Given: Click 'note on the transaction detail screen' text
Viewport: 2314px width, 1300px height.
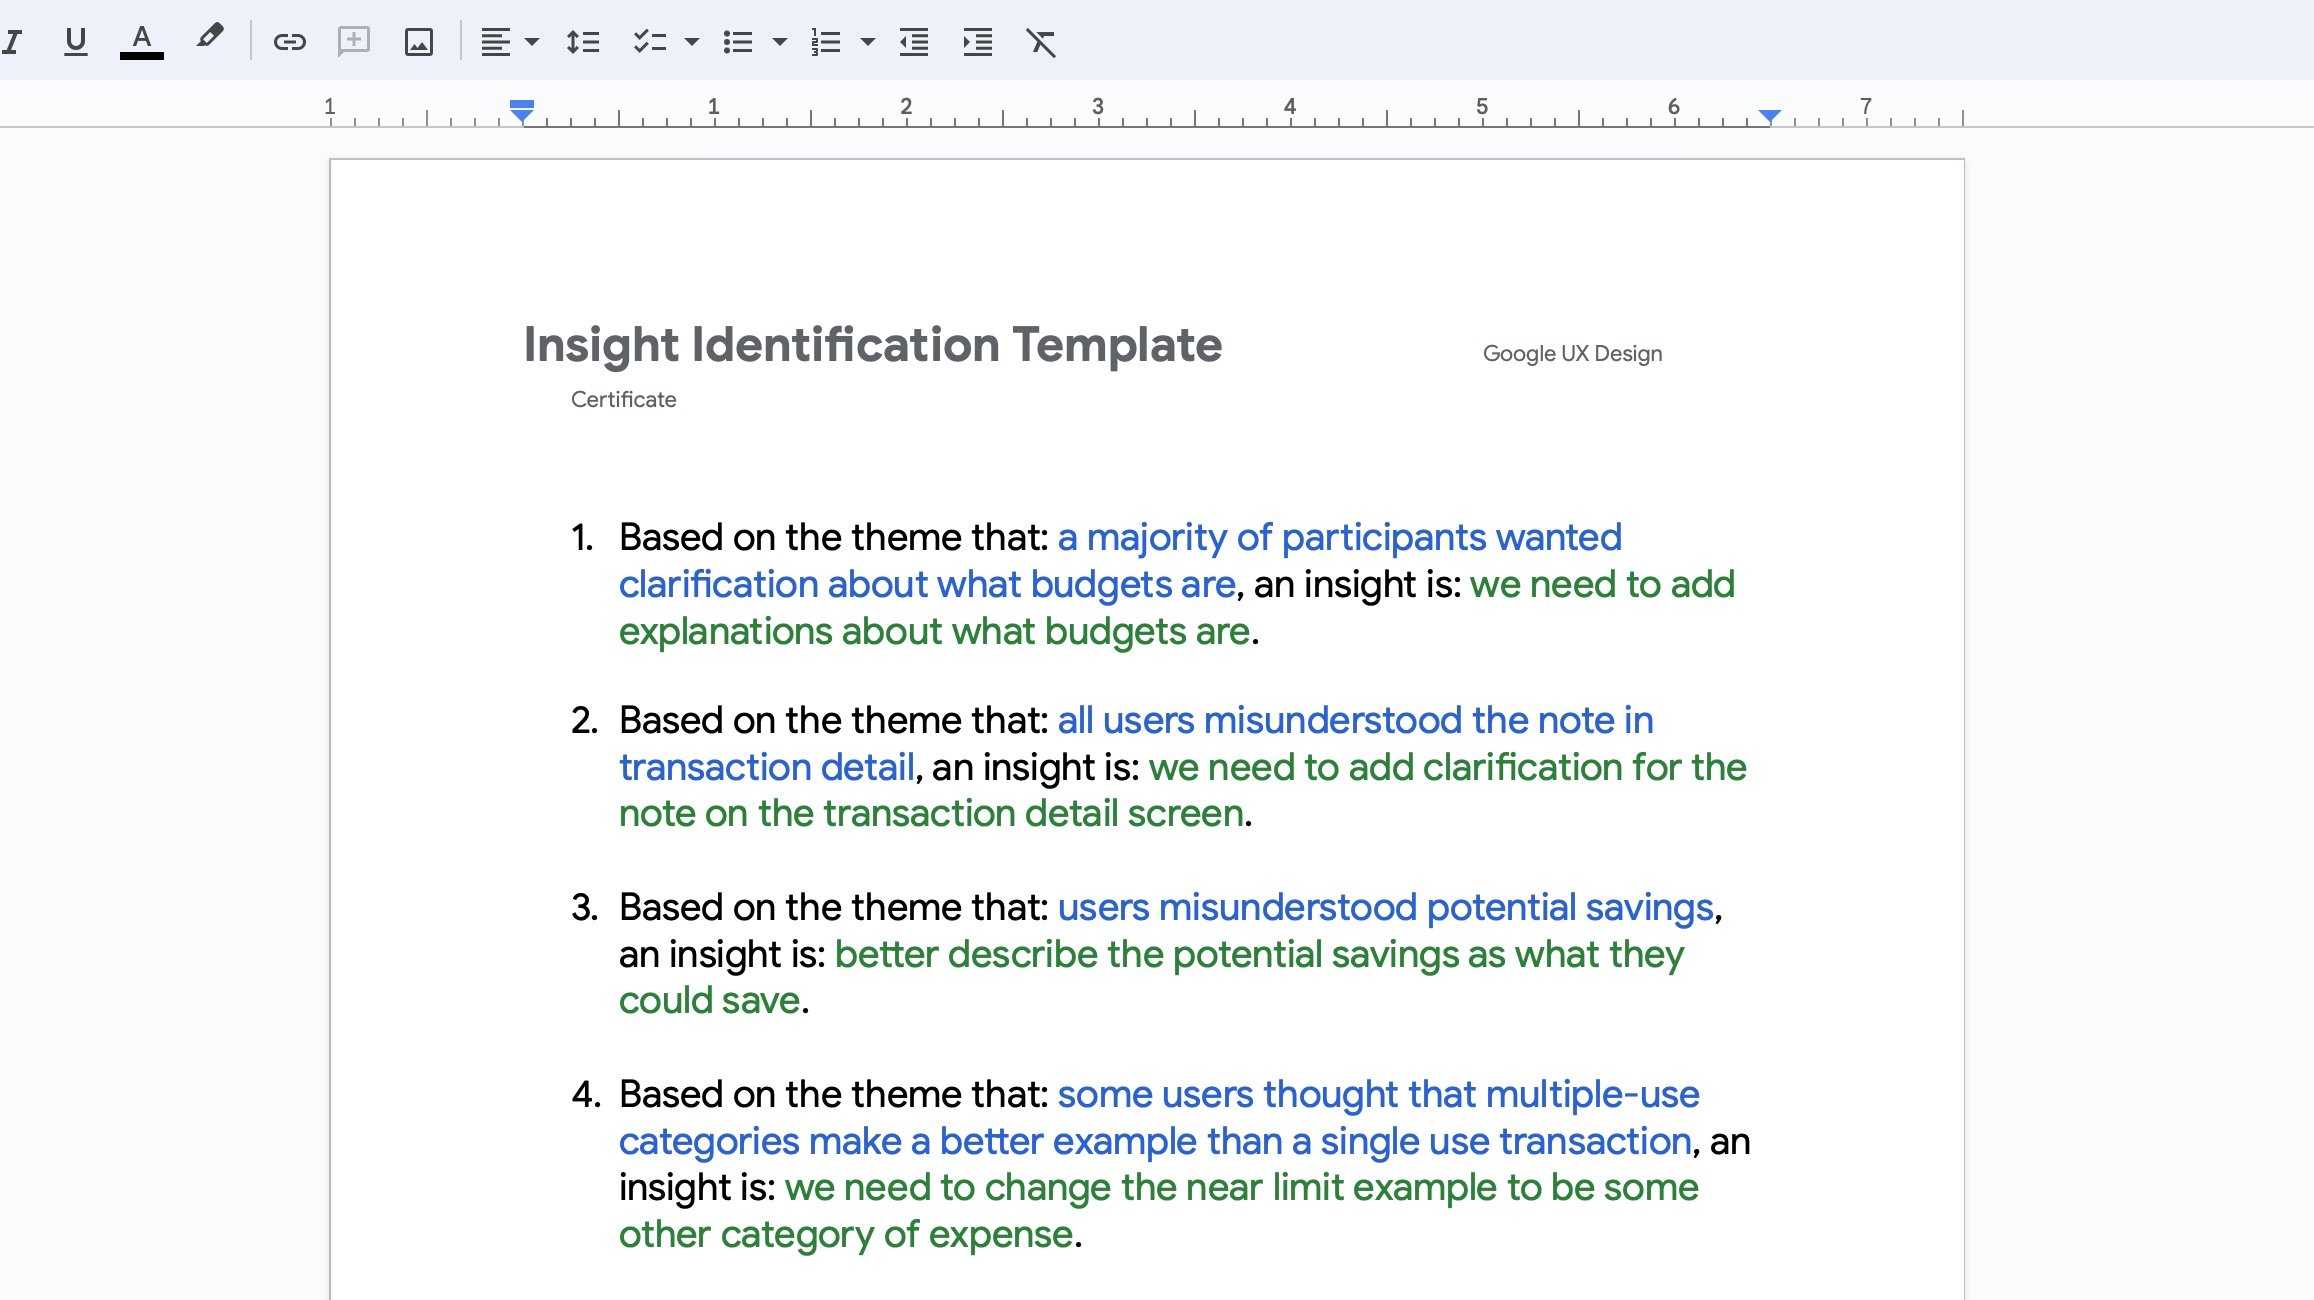Looking at the screenshot, I should (931, 813).
